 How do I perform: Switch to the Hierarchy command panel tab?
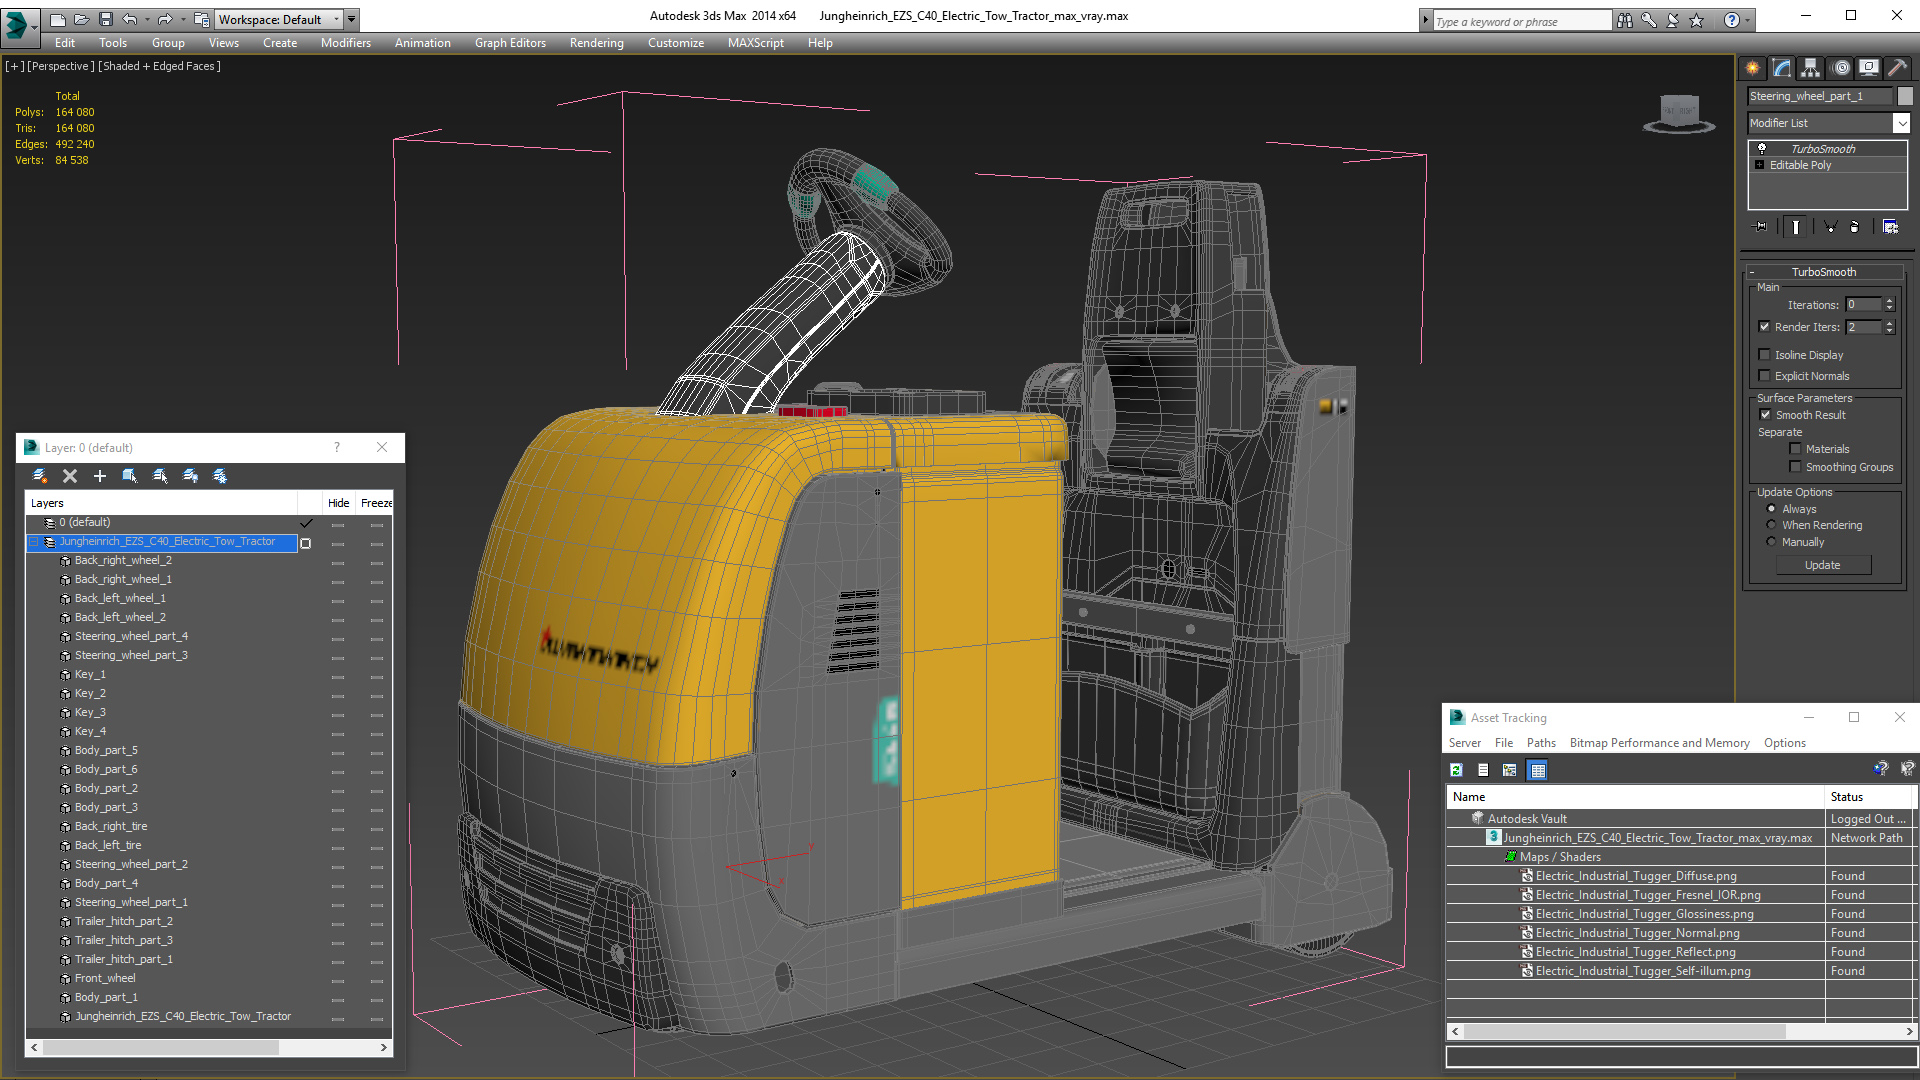pos(1811,68)
